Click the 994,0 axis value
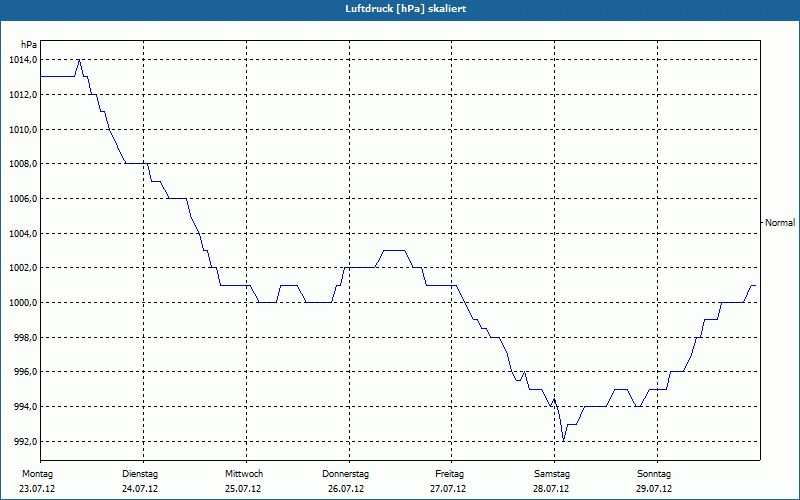 (26, 407)
